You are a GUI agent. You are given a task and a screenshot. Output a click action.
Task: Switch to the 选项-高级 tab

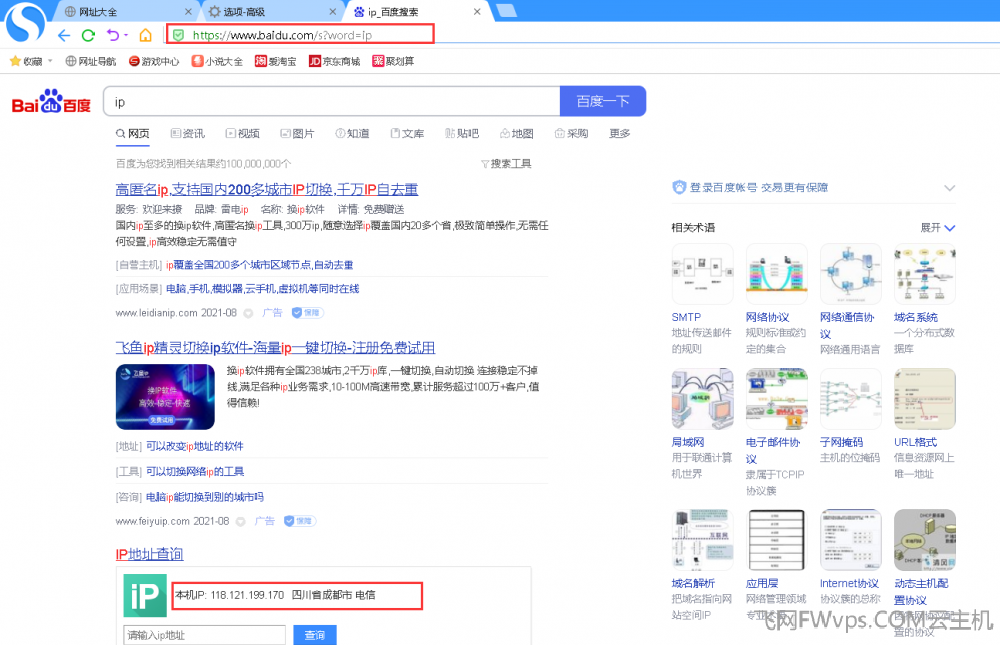[272, 11]
